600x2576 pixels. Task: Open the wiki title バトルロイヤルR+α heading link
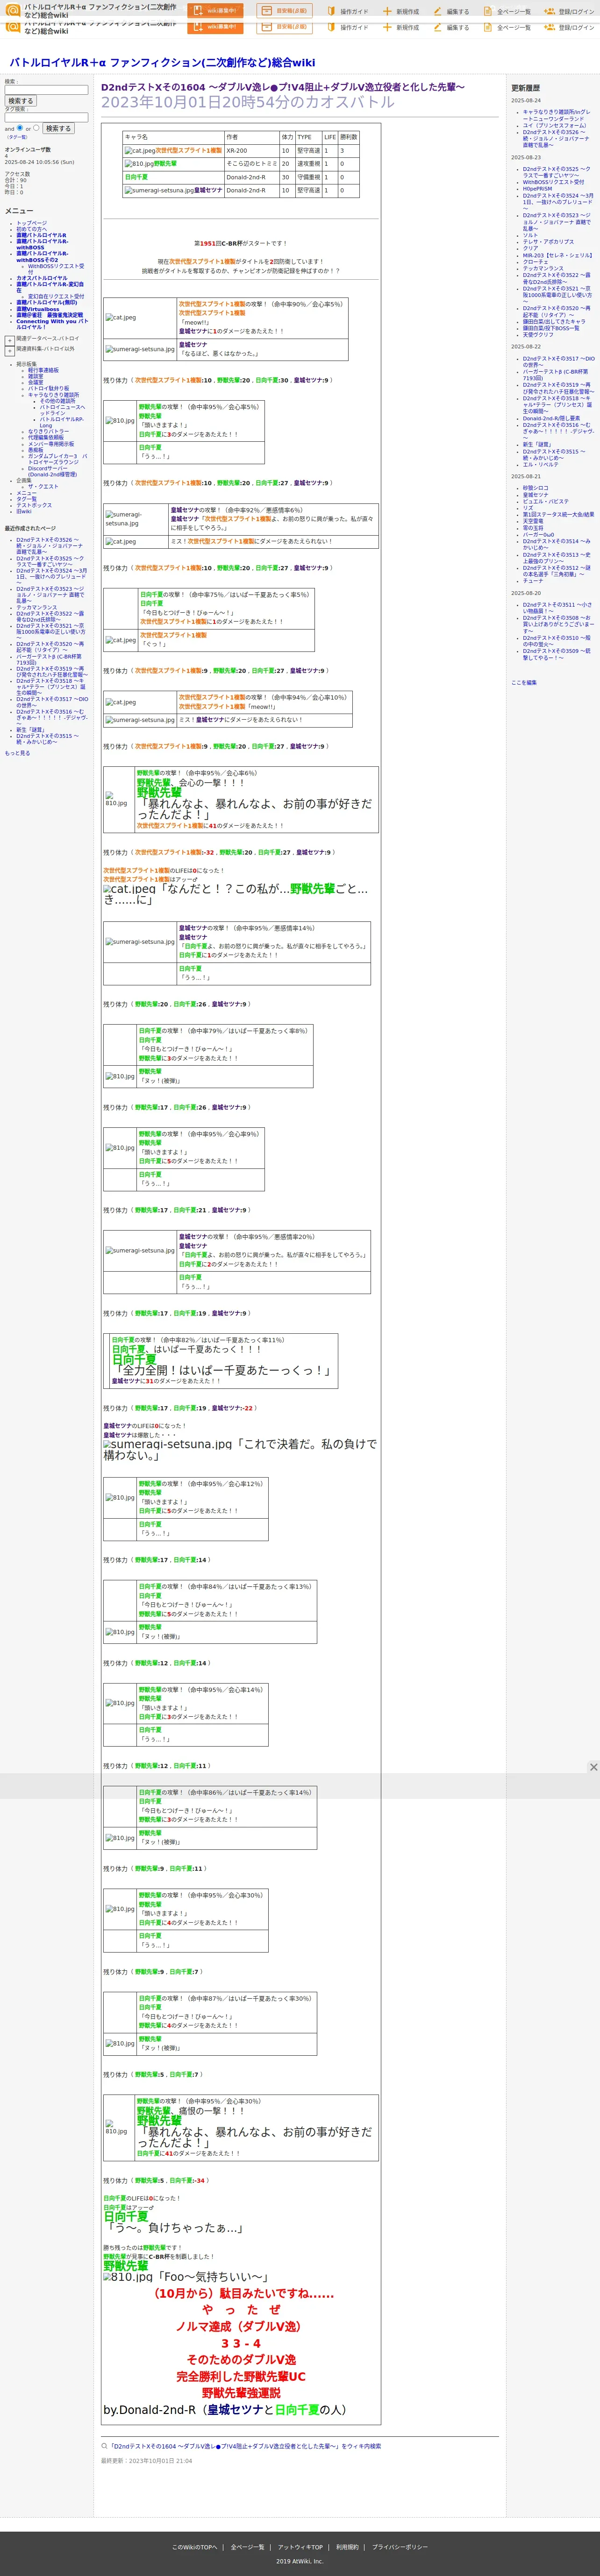click(162, 62)
